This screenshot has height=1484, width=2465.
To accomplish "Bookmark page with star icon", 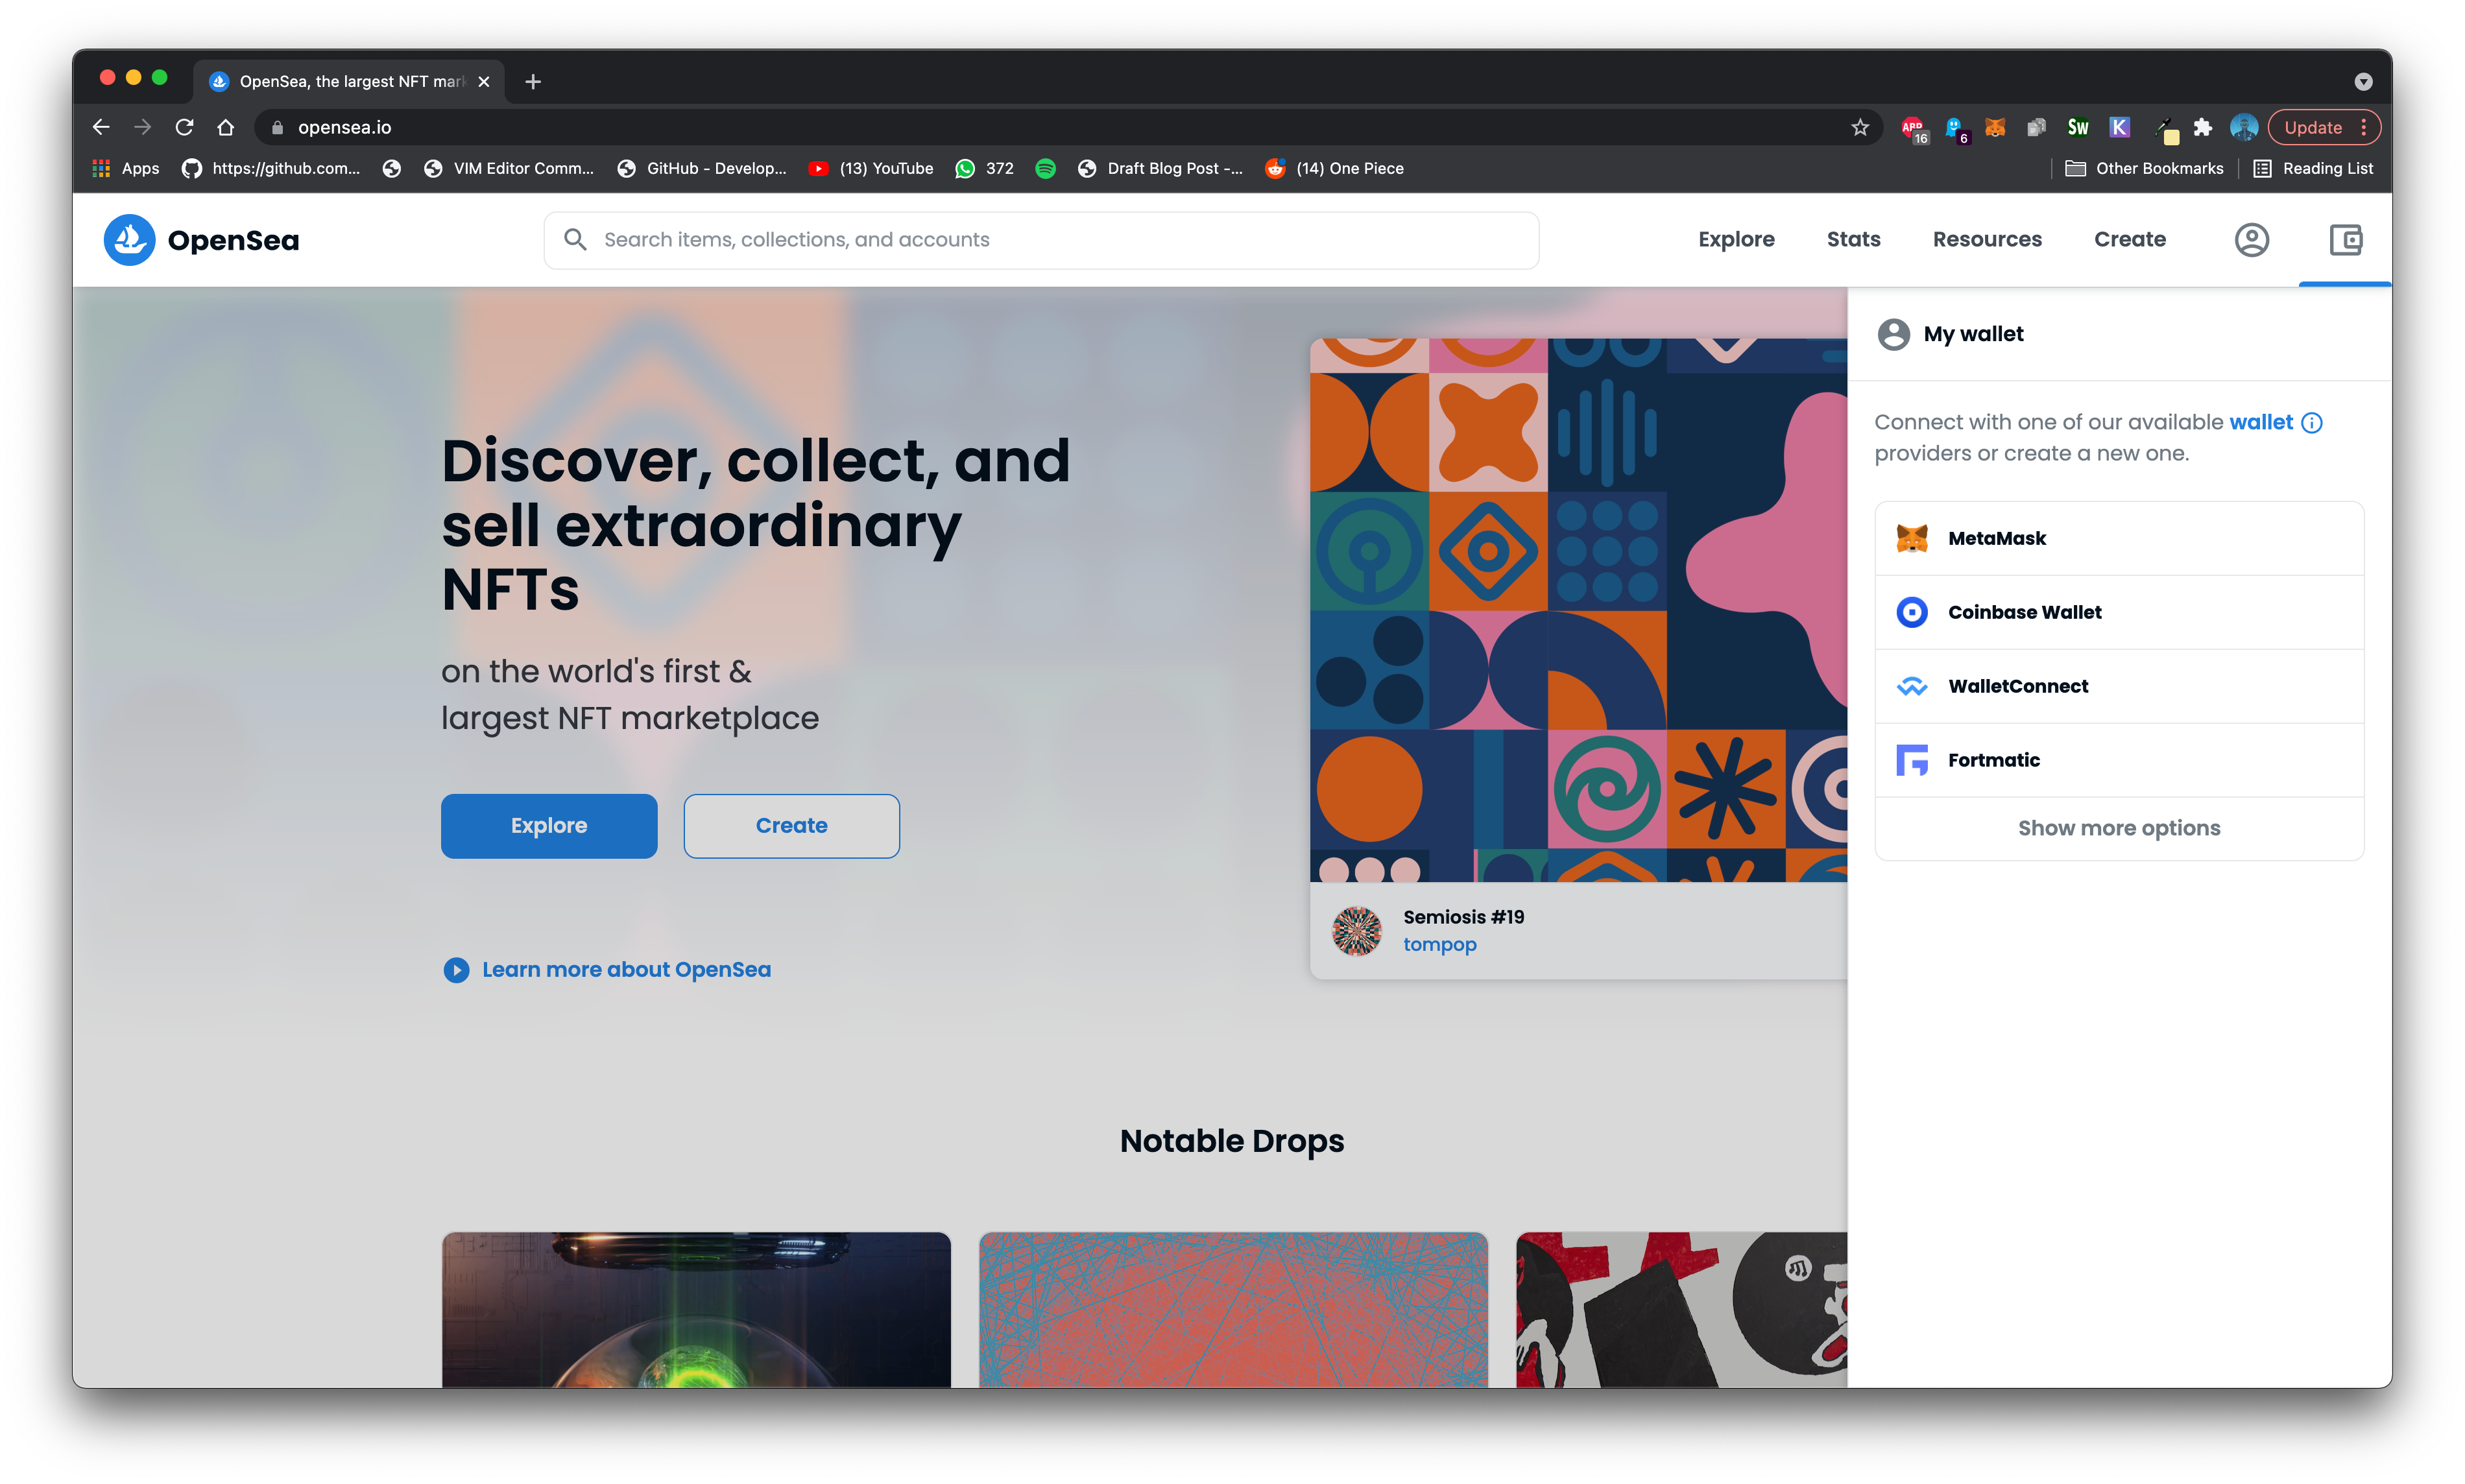I will (x=1859, y=127).
